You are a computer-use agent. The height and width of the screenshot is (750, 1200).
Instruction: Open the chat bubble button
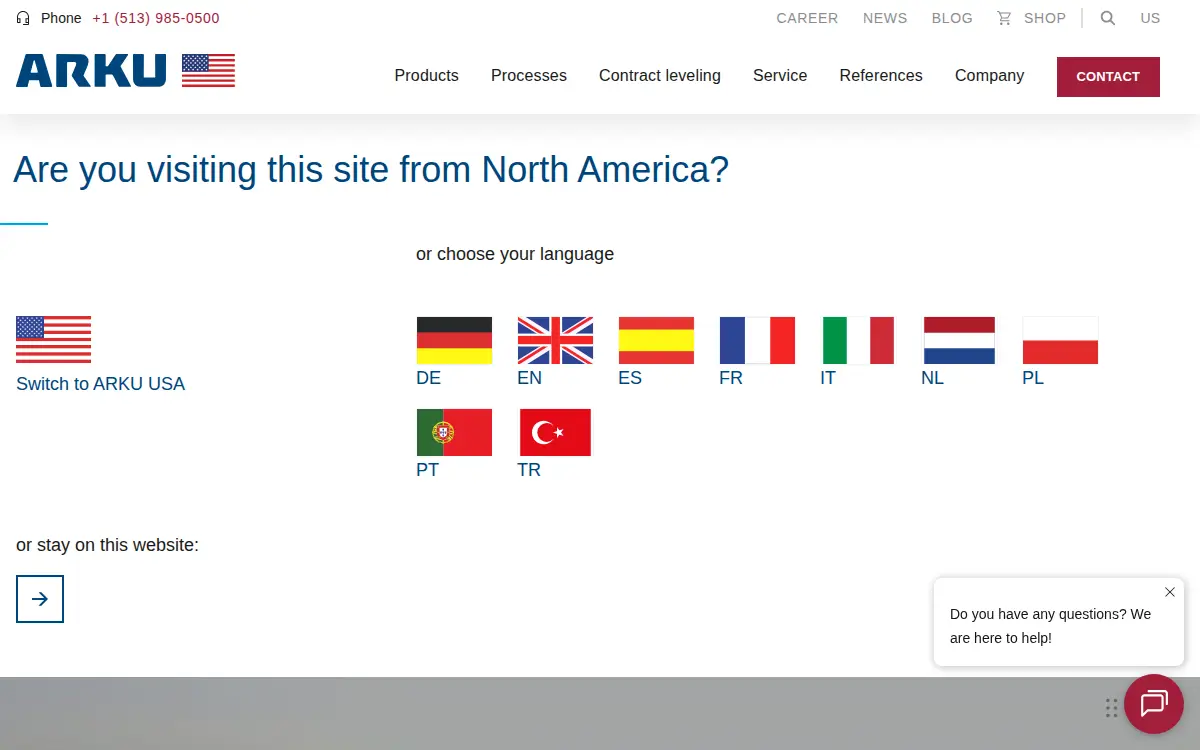point(1154,704)
